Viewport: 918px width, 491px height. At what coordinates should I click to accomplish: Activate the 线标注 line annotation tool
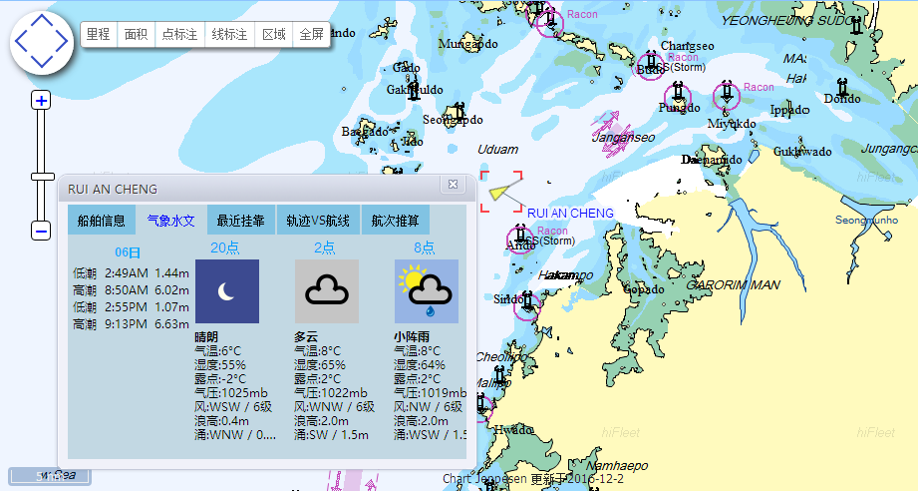click(x=230, y=34)
